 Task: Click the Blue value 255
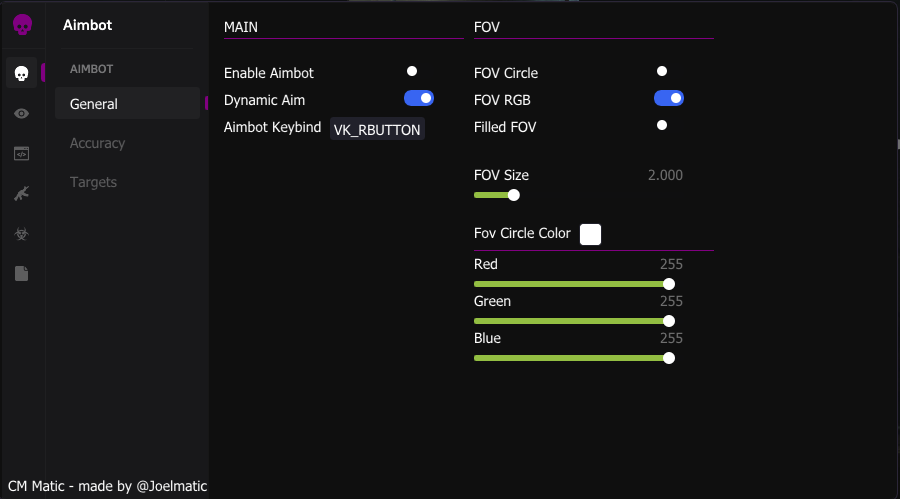(x=671, y=338)
